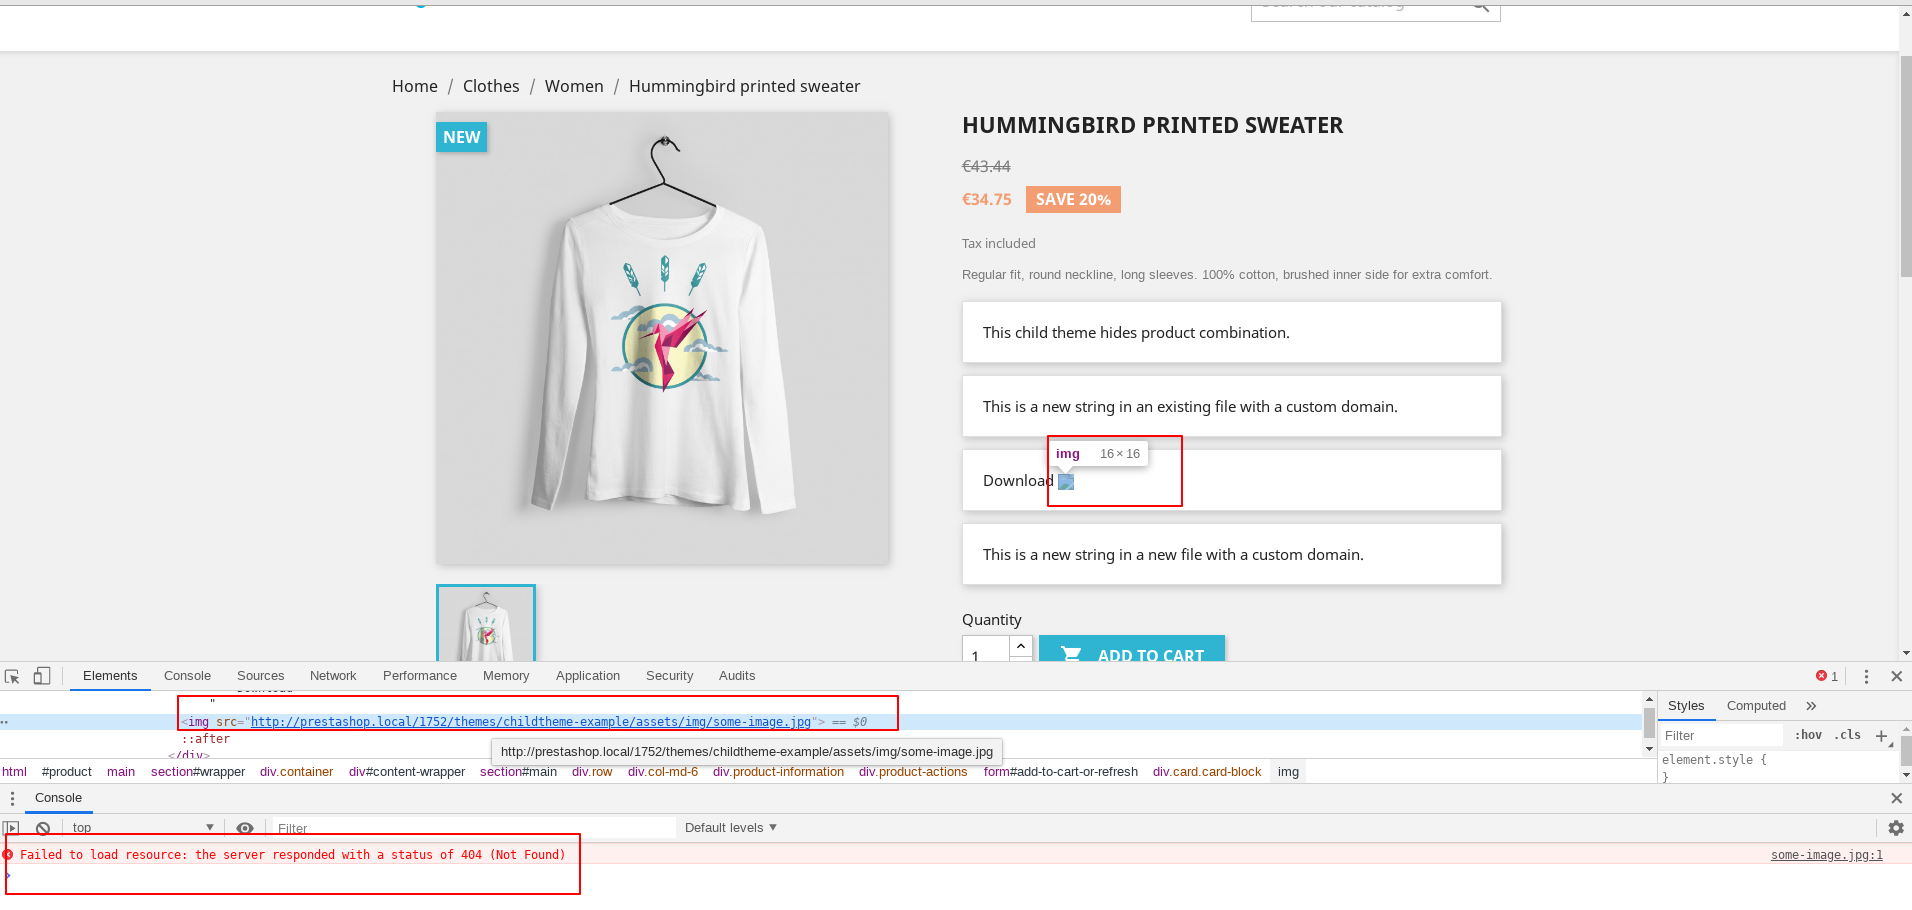Image resolution: width=1912 pixels, height=910 pixels.
Task: Close the DevTools panel with the X
Action: click(x=1896, y=677)
